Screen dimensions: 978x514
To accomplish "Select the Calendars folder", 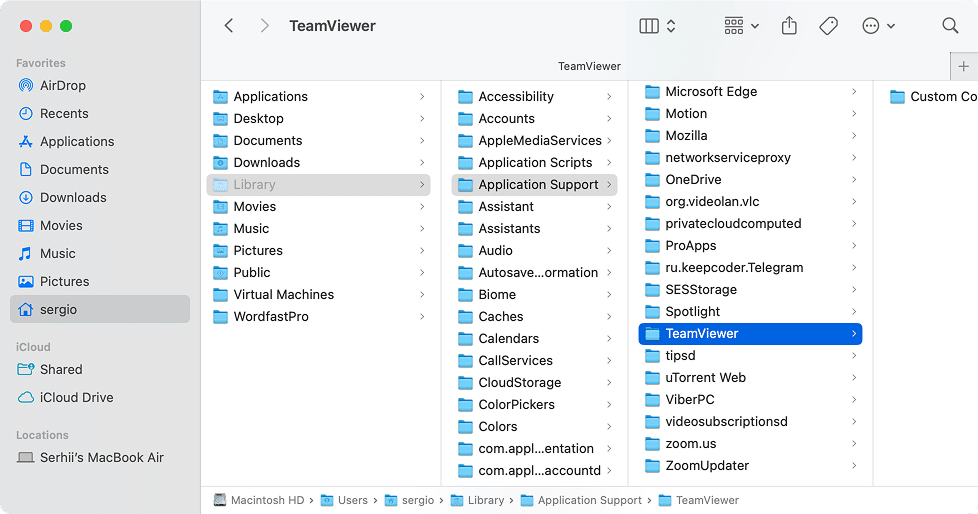I will click(x=535, y=339).
